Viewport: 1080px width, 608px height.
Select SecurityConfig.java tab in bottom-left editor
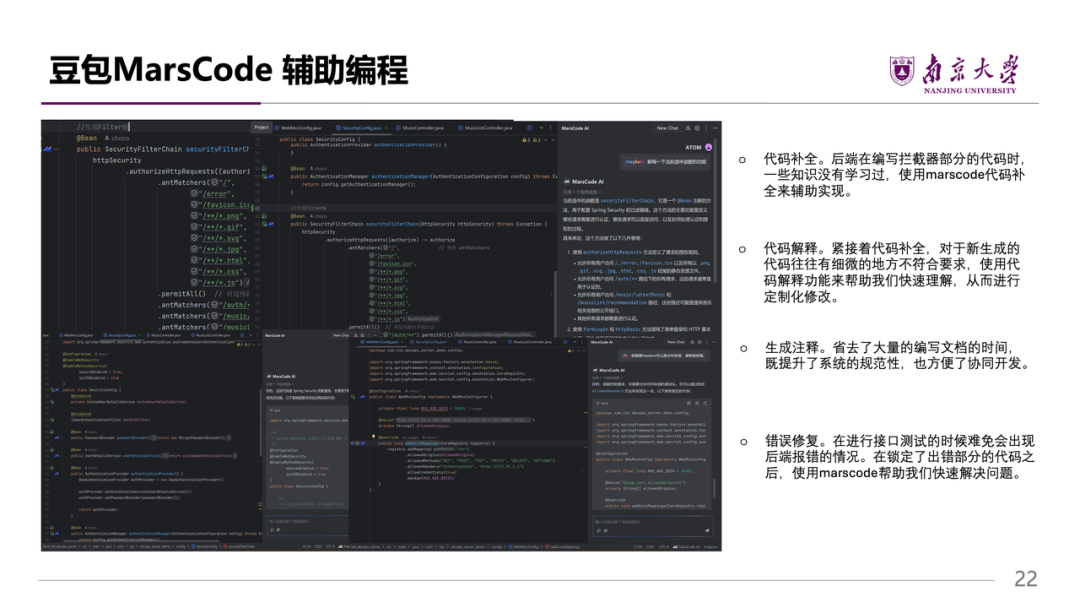pyautogui.click(x=121, y=335)
